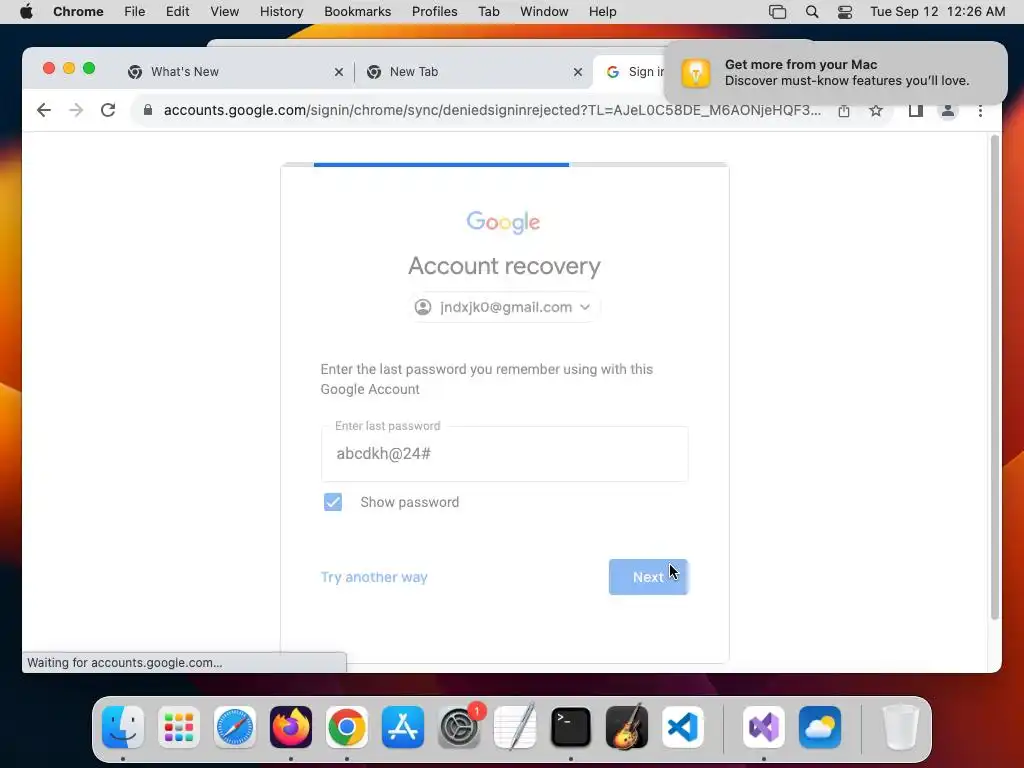Open the Apple menu
The height and width of the screenshot is (768, 1024).
(26, 11)
